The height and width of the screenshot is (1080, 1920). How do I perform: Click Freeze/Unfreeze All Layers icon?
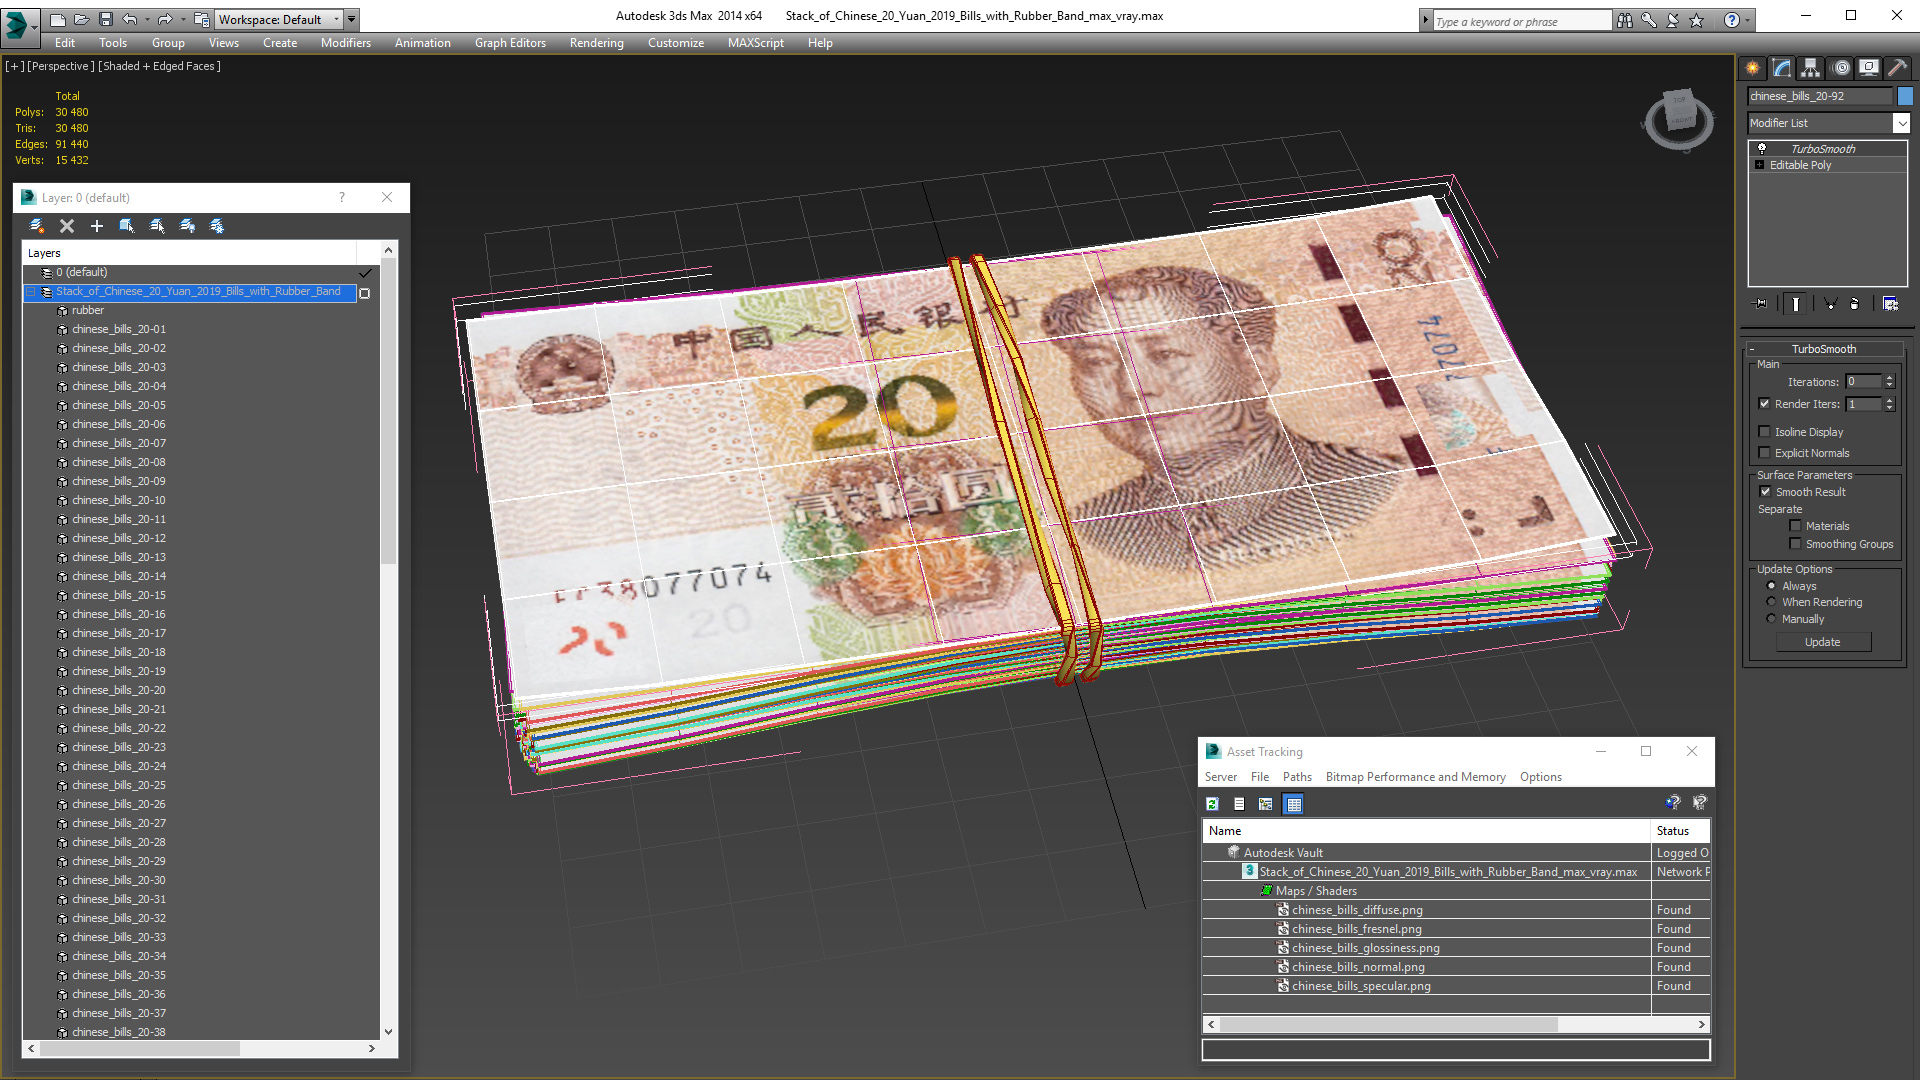pyautogui.click(x=217, y=226)
